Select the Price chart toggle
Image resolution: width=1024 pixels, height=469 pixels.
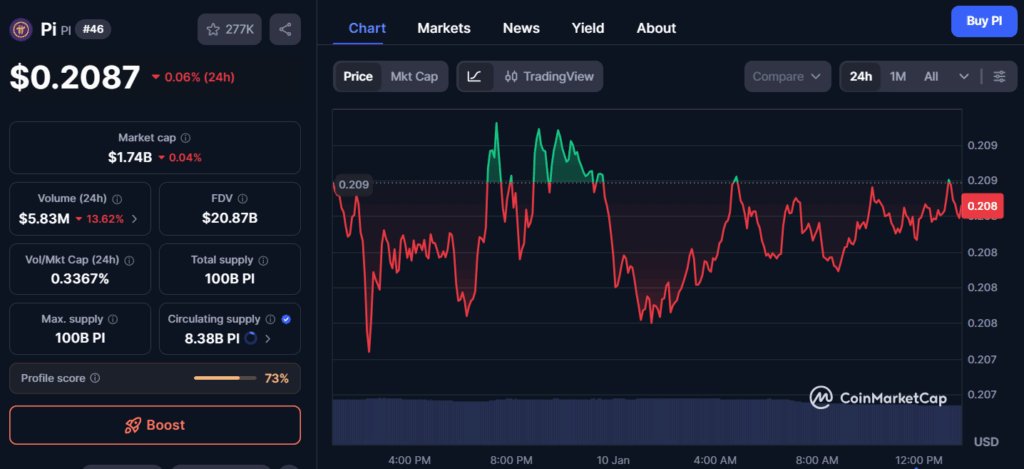click(x=357, y=76)
